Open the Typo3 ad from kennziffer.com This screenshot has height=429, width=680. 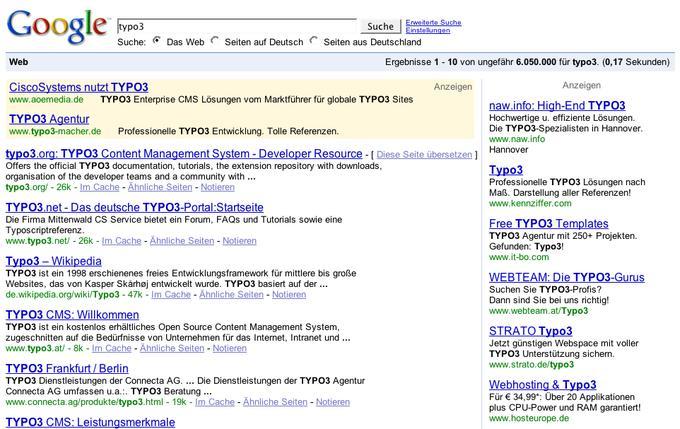click(x=506, y=170)
